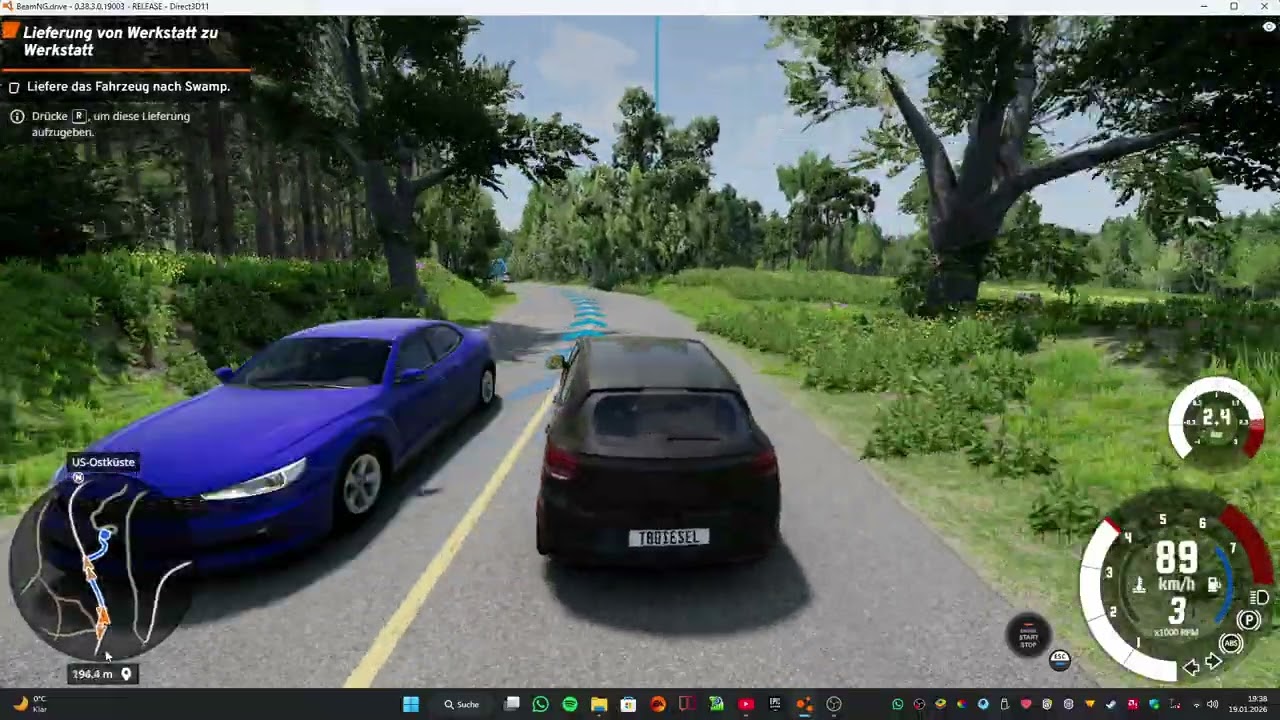Click the Wi-Fi network tray icon
Image resolution: width=1280 pixels, height=720 pixels.
[1197, 704]
